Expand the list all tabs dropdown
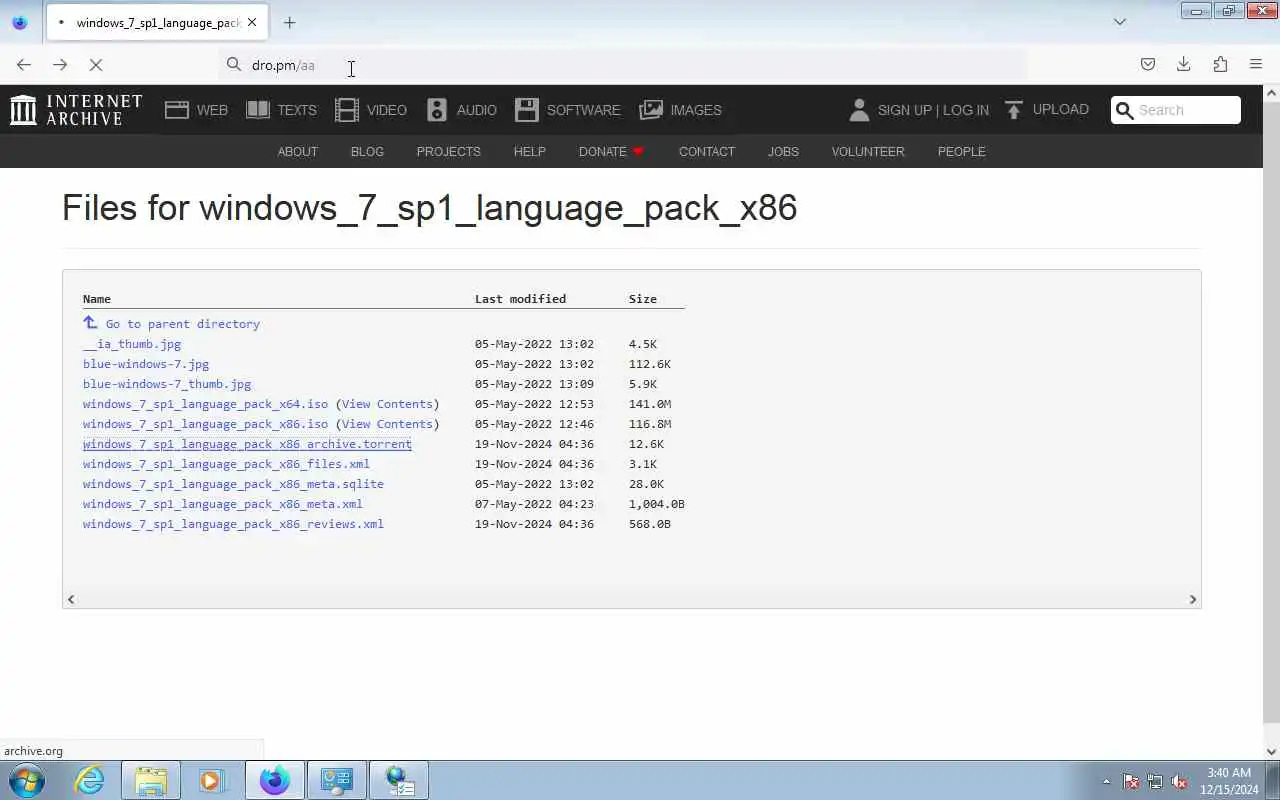1280x800 pixels. tap(1120, 22)
